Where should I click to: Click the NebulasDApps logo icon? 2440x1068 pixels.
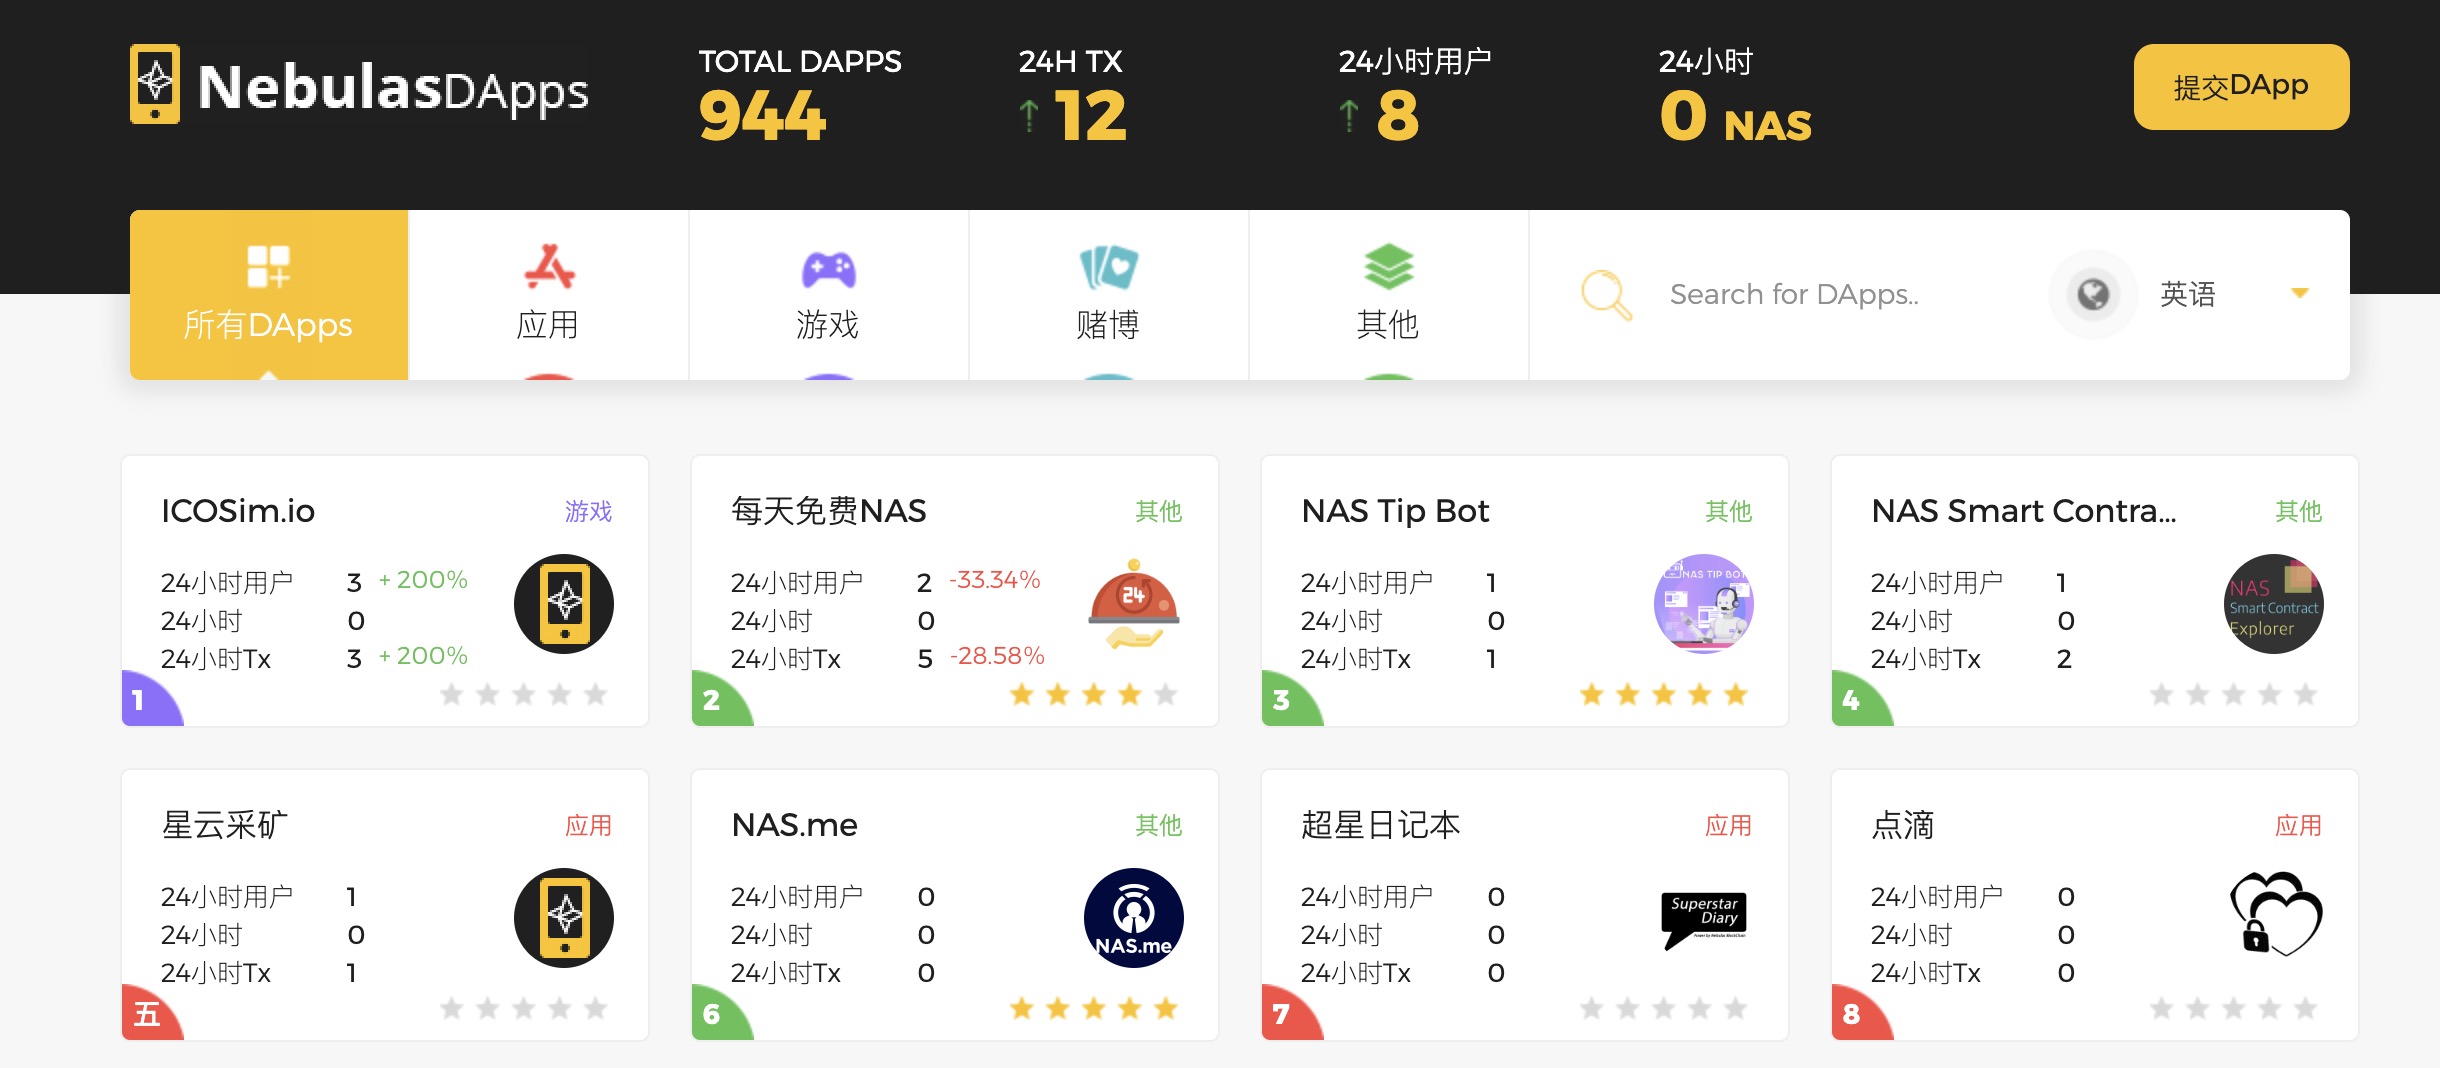coord(155,84)
